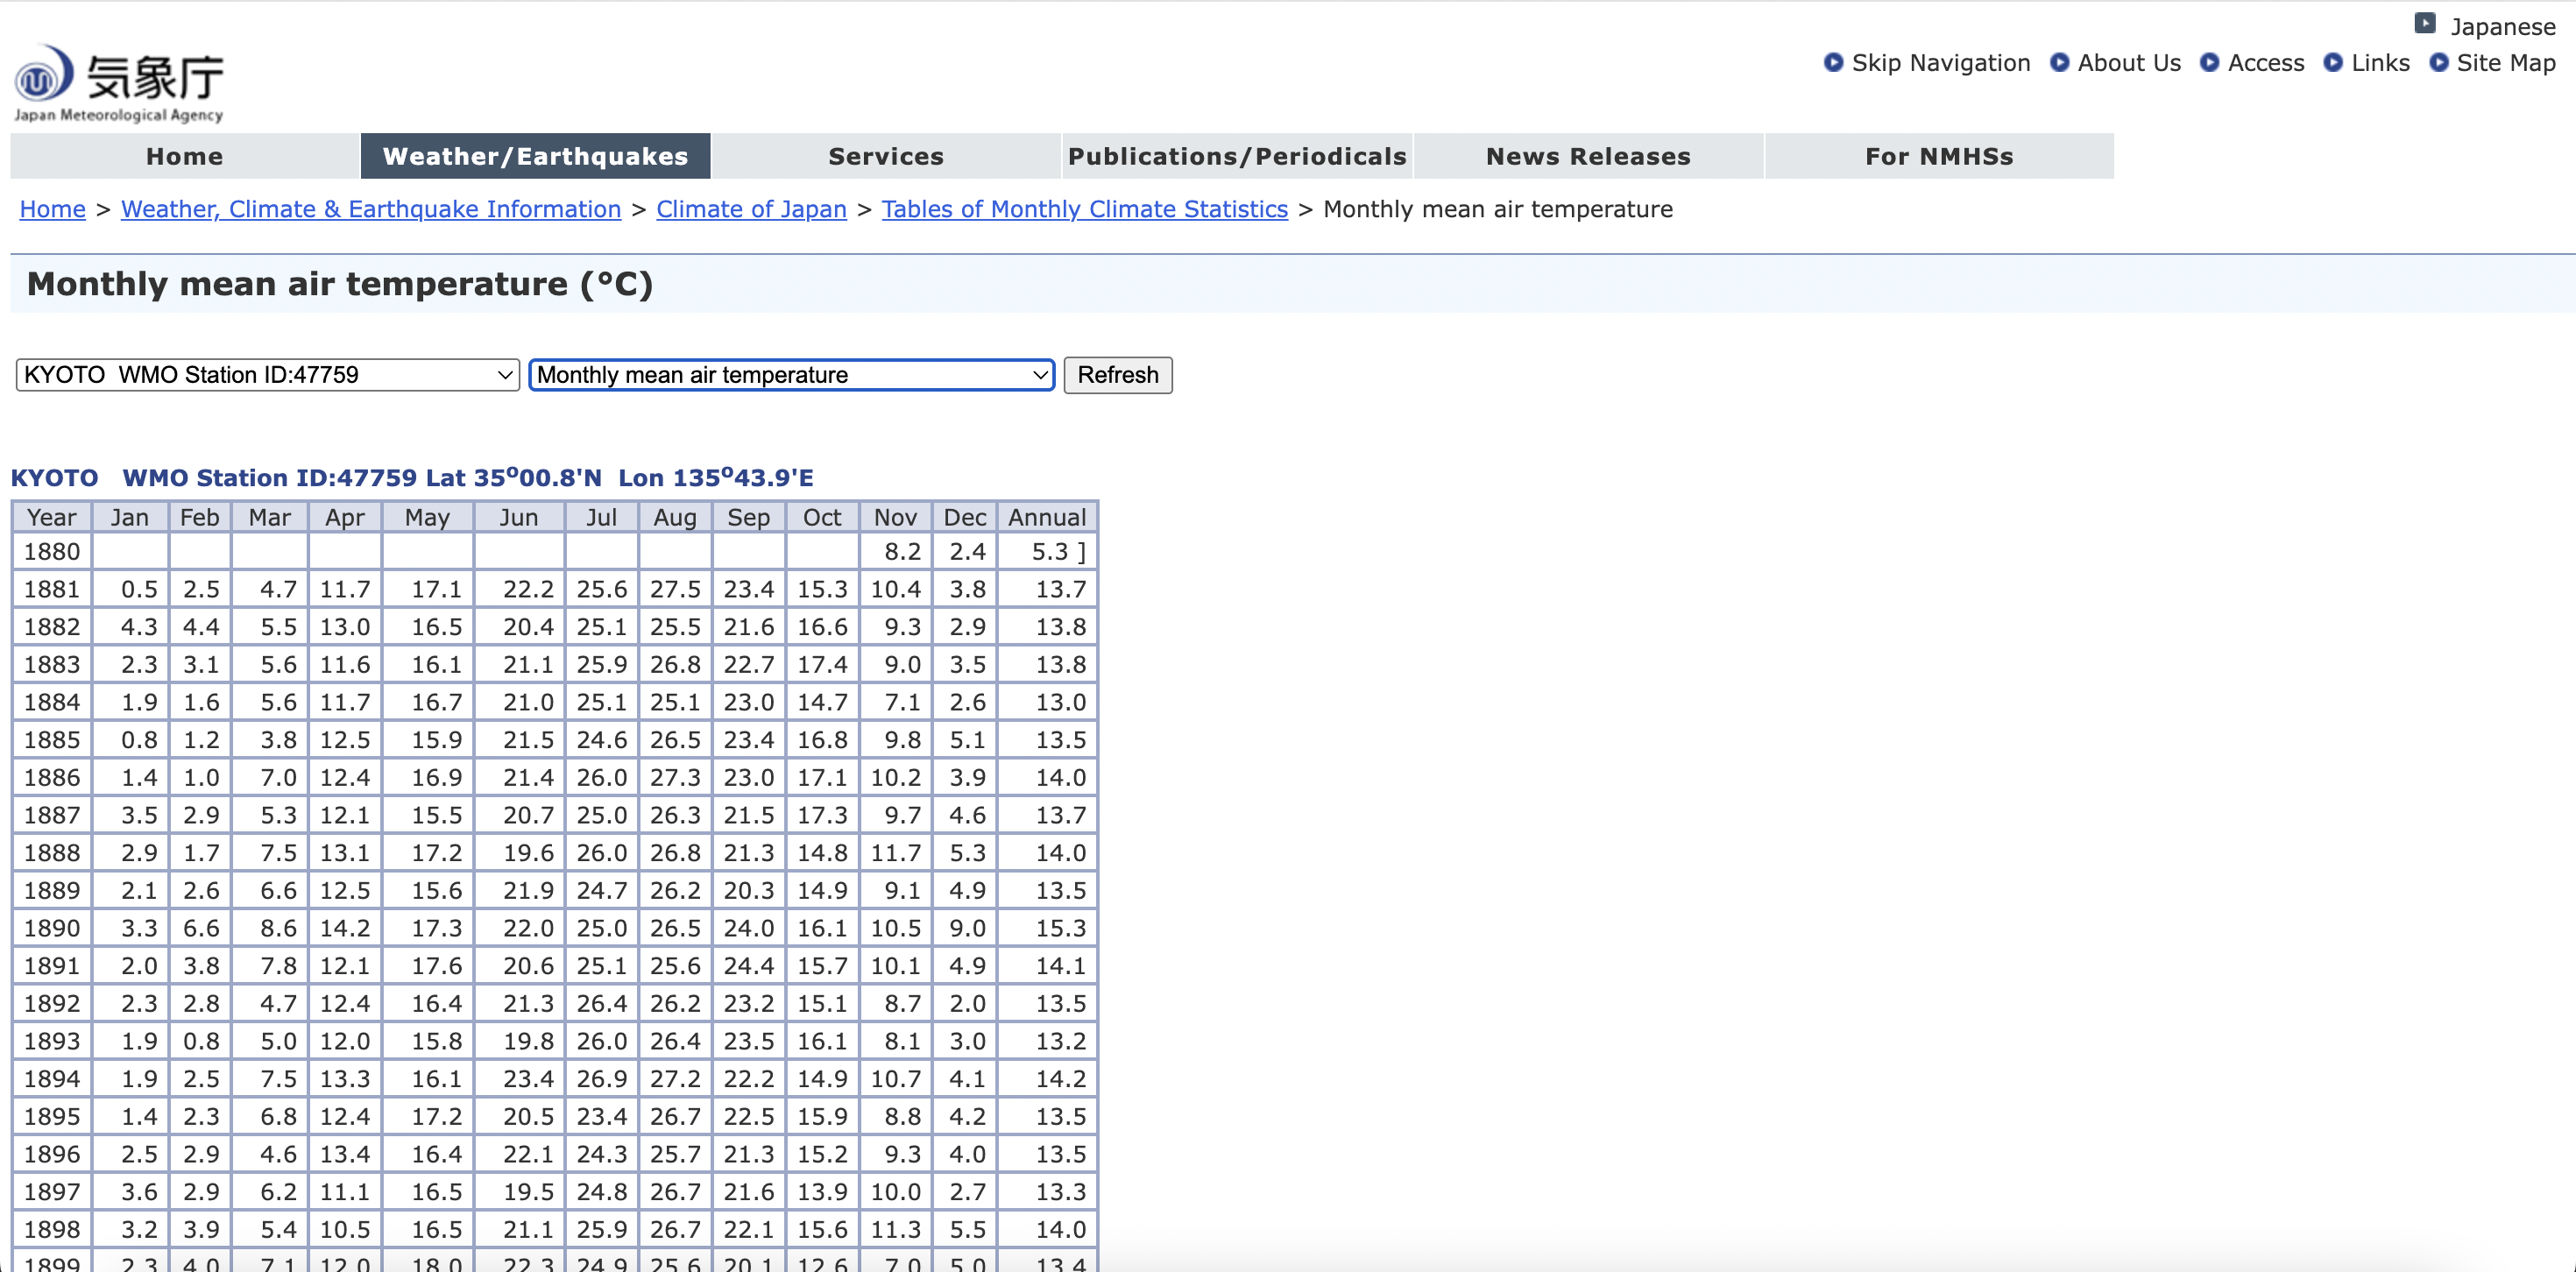Open the For NMHSs tab

[1939, 156]
